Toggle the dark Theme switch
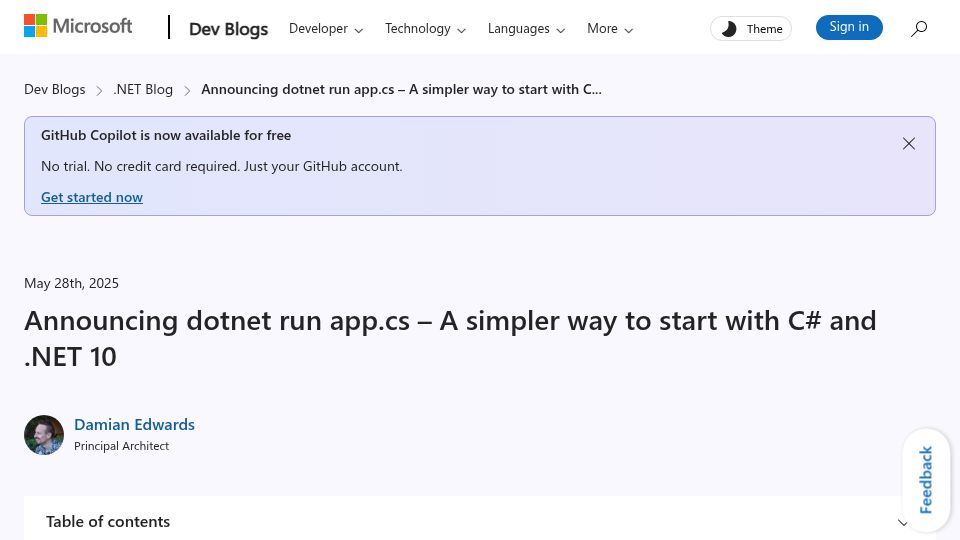 [751, 29]
